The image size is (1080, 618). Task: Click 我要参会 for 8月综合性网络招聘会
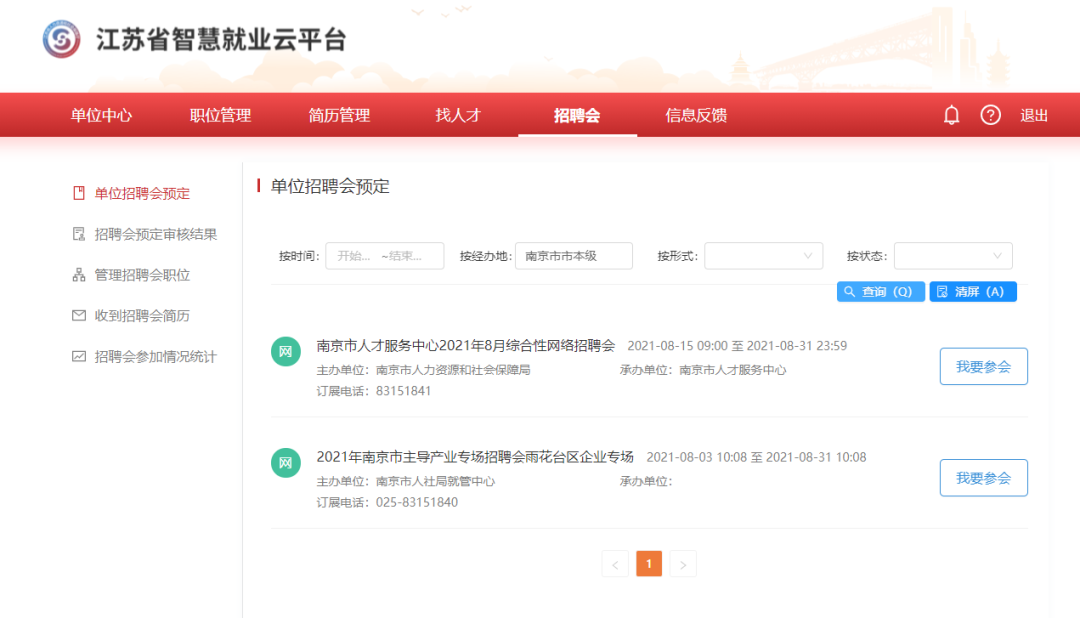click(x=984, y=367)
